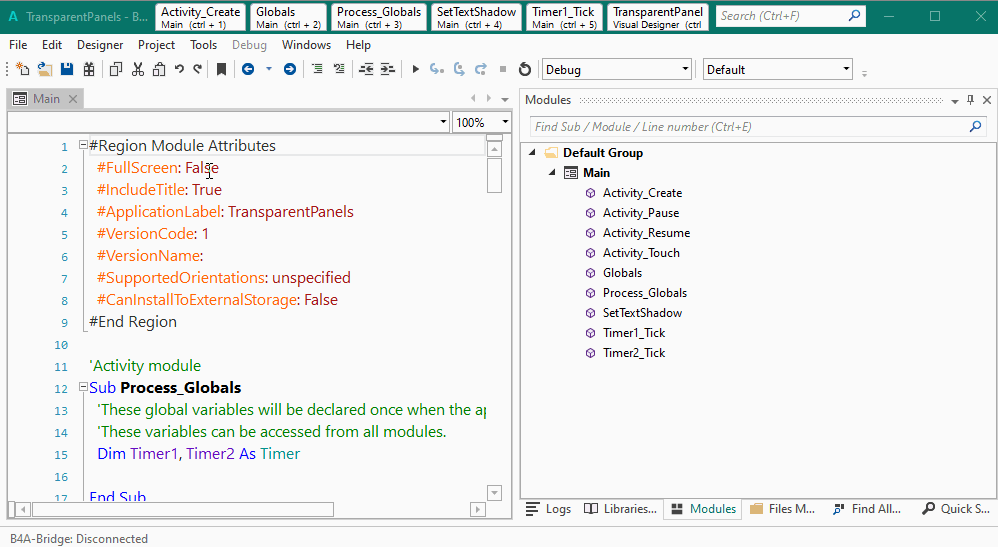Image resolution: width=998 pixels, height=547 pixels.
Task: Collapse the Default Group tree node
Action: [532, 153]
